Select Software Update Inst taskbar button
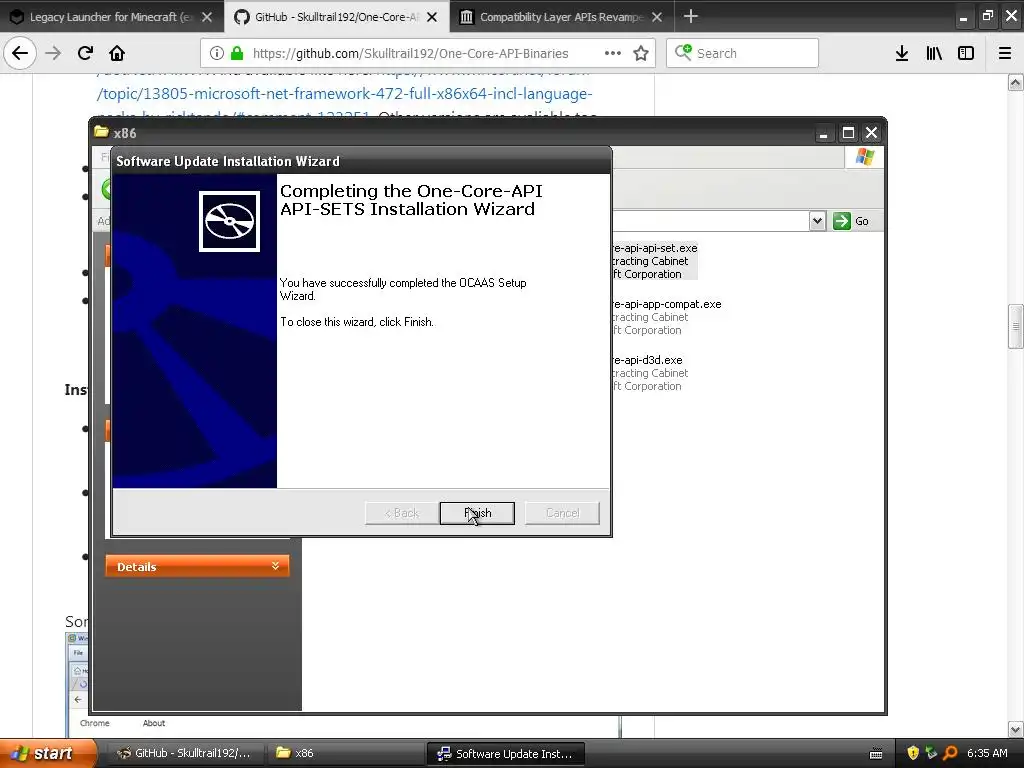 point(505,753)
